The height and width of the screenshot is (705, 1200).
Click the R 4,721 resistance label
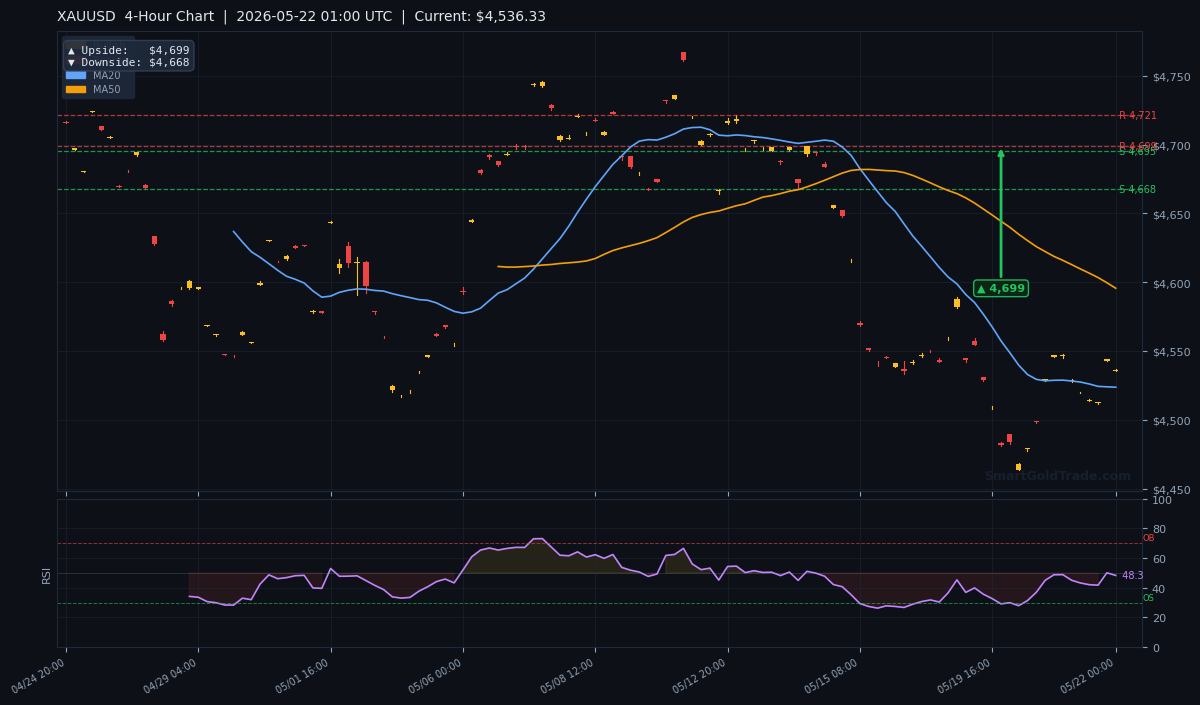point(1137,116)
